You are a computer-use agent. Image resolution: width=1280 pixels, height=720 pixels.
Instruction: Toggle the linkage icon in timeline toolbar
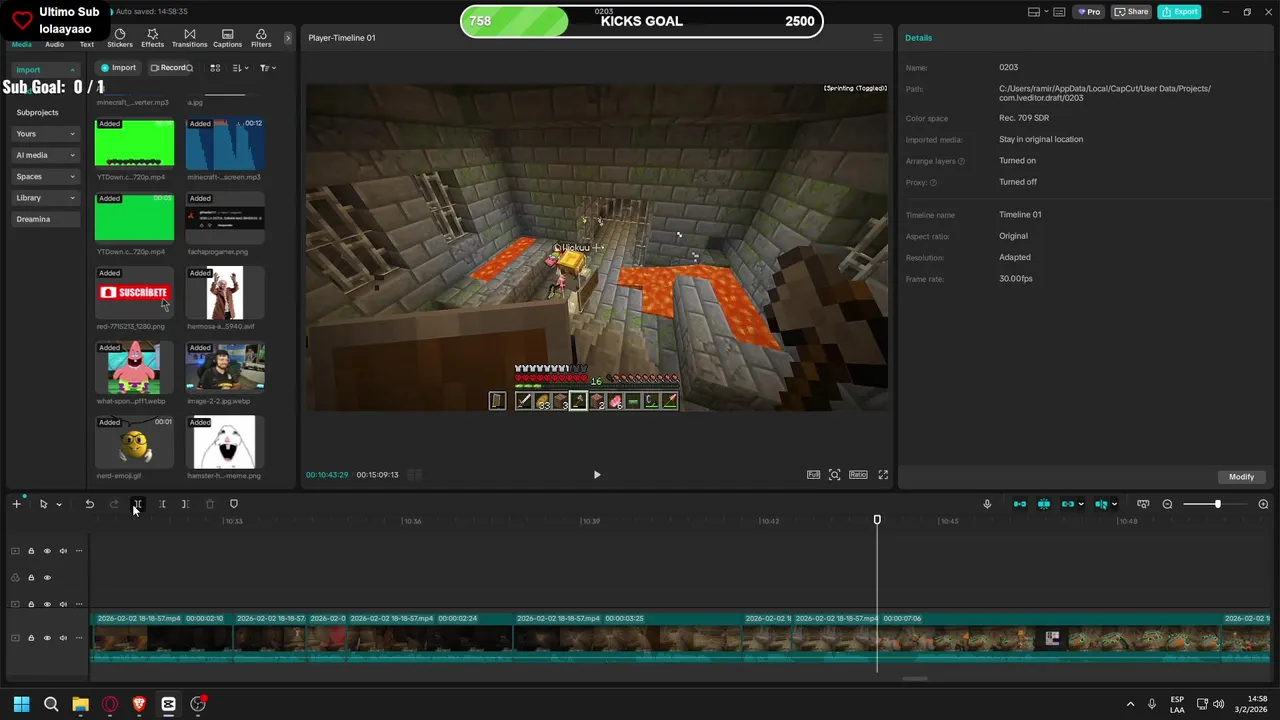(1068, 504)
